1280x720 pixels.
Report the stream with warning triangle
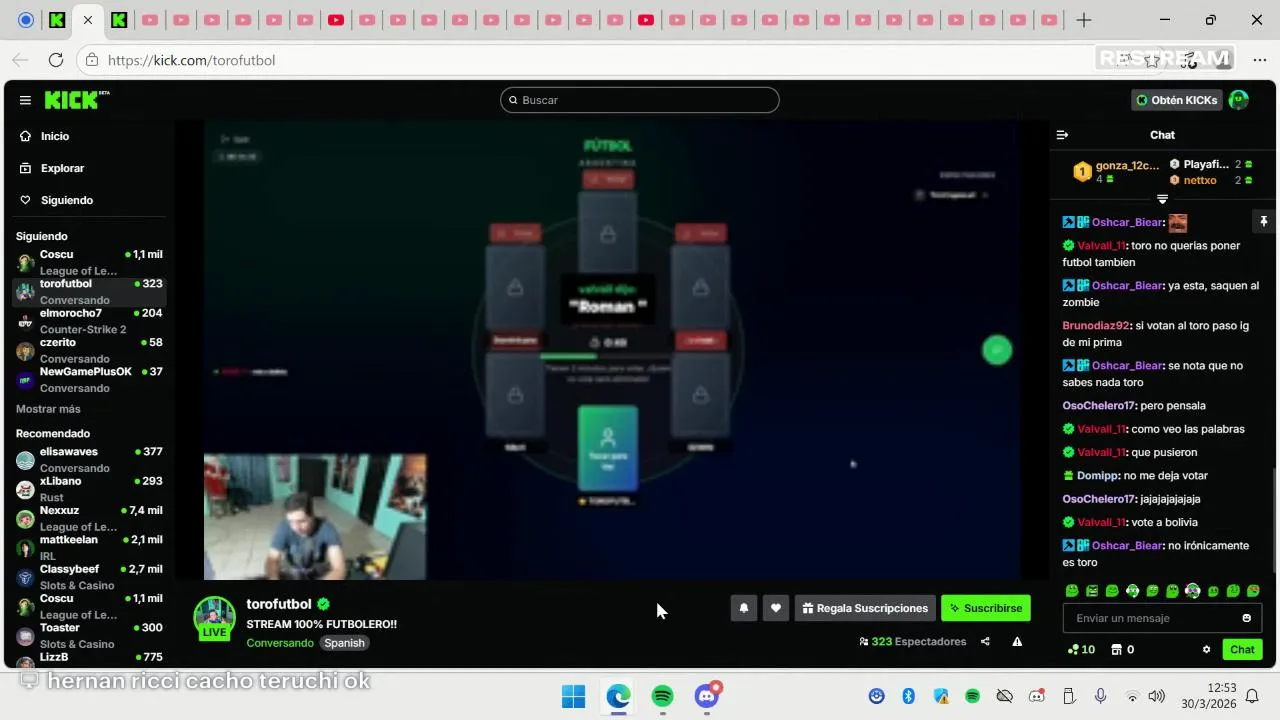coord(1017,641)
